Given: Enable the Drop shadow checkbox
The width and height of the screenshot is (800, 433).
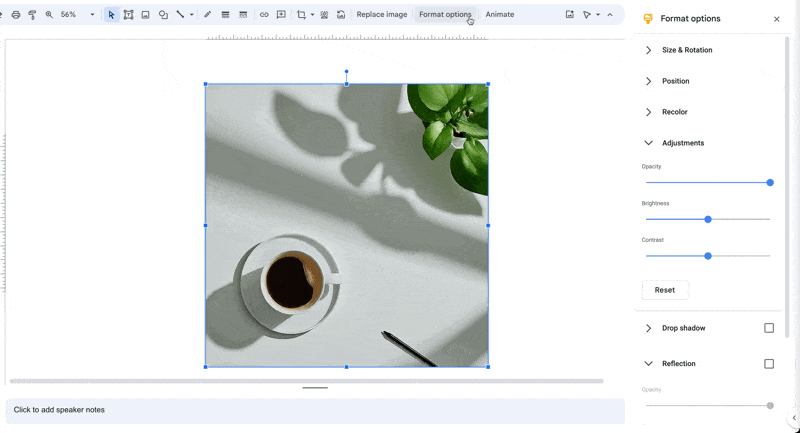Looking at the screenshot, I should (769, 328).
